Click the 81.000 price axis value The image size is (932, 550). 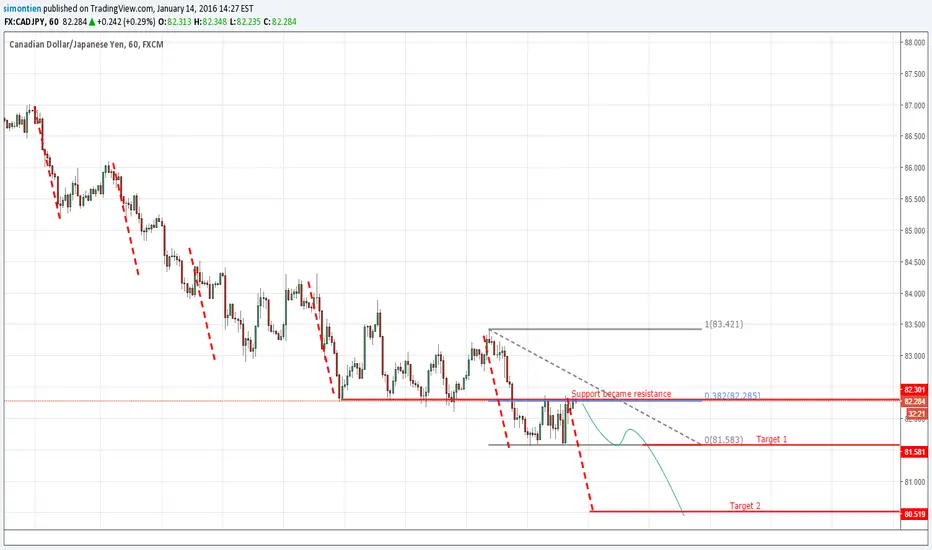914,482
